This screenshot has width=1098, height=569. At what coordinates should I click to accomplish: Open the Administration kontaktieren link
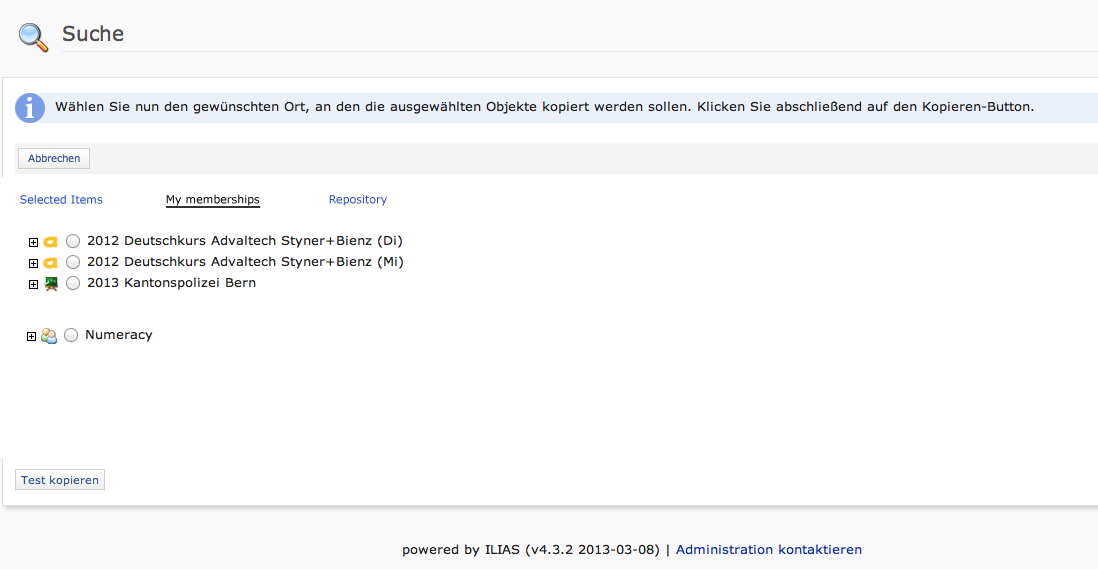(x=769, y=549)
